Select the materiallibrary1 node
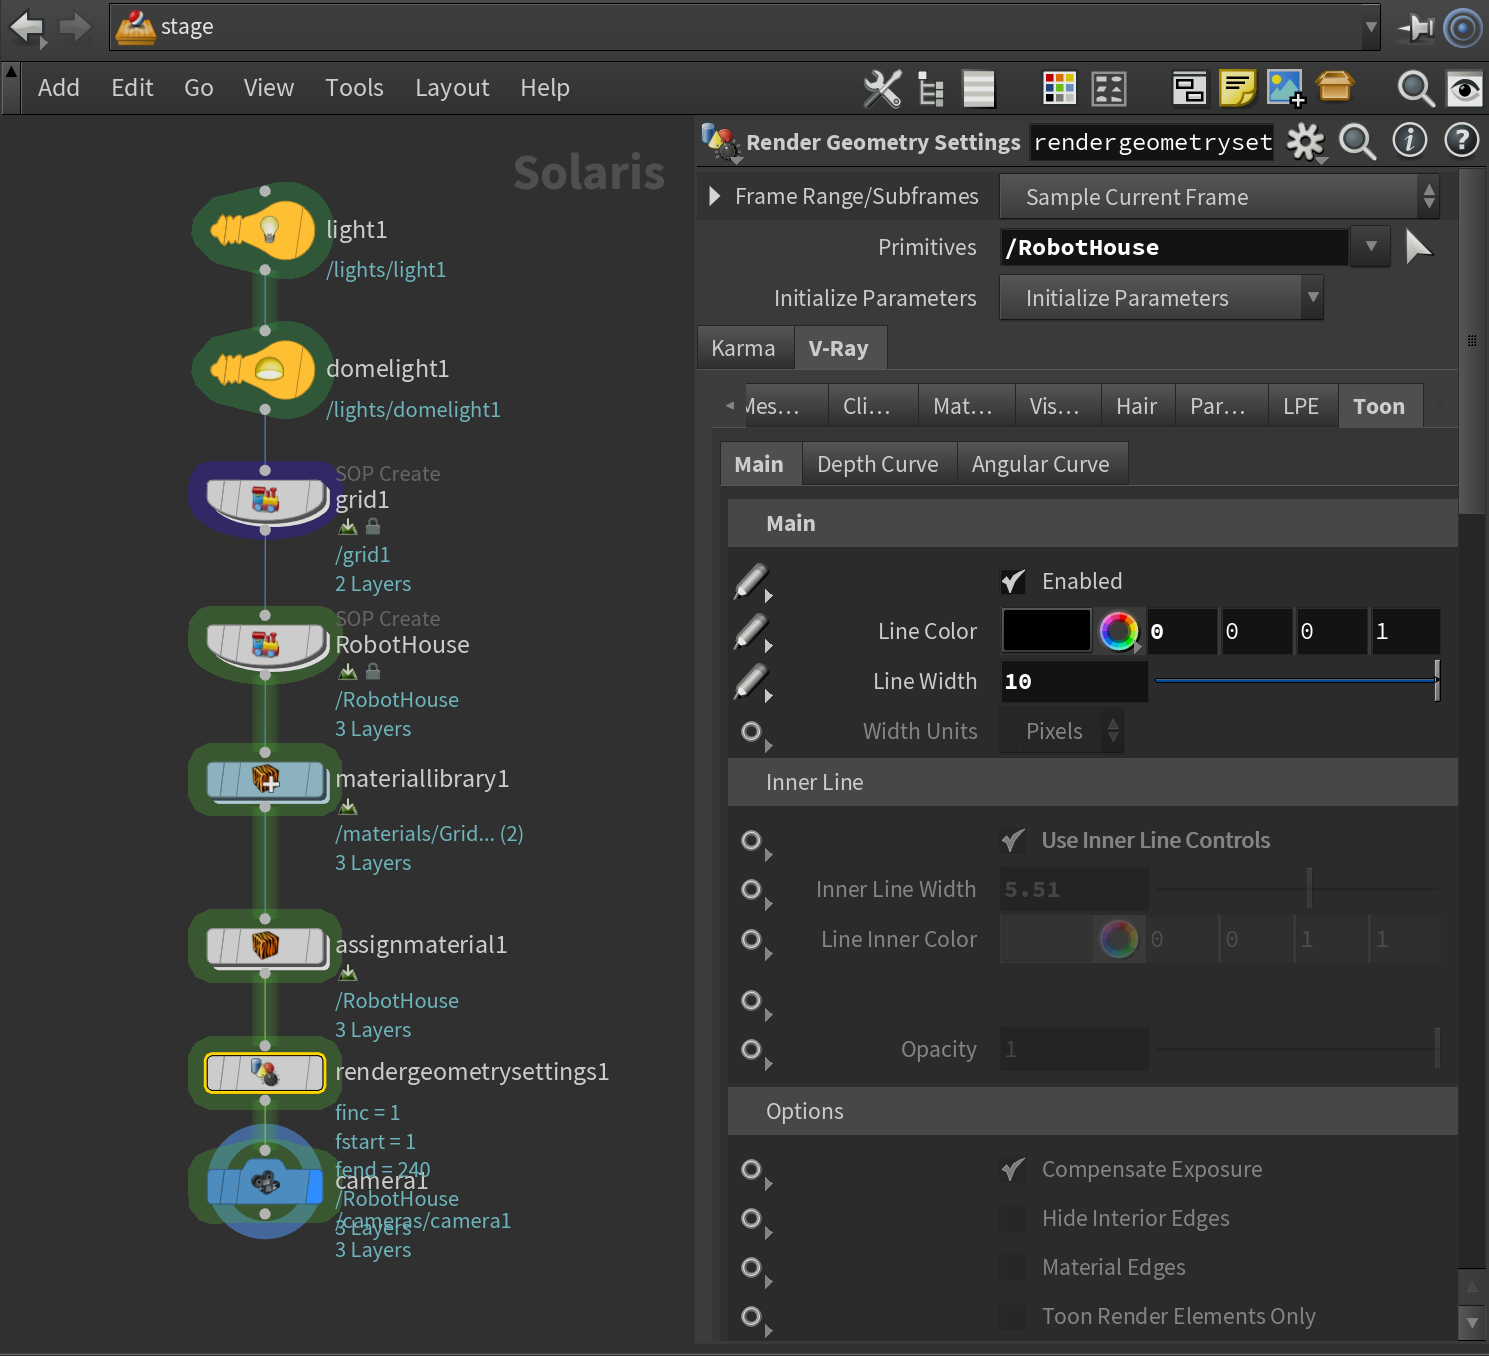This screenshot has width=1489, height=1356. 267,780
